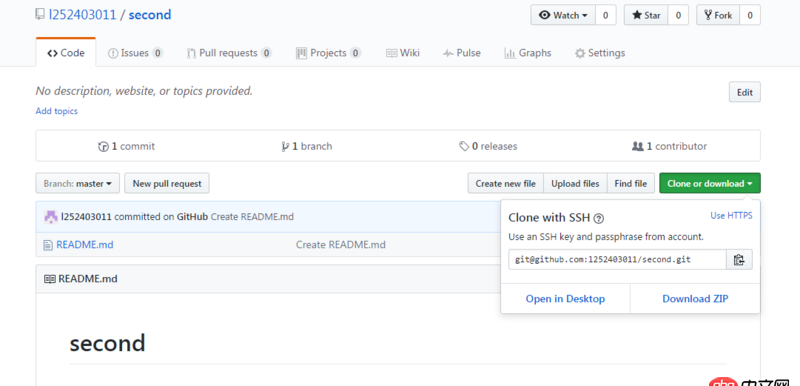This screenshot has height=386, width=800.
Task: View the 1 contributor link
Action: (x=669, y=146)
